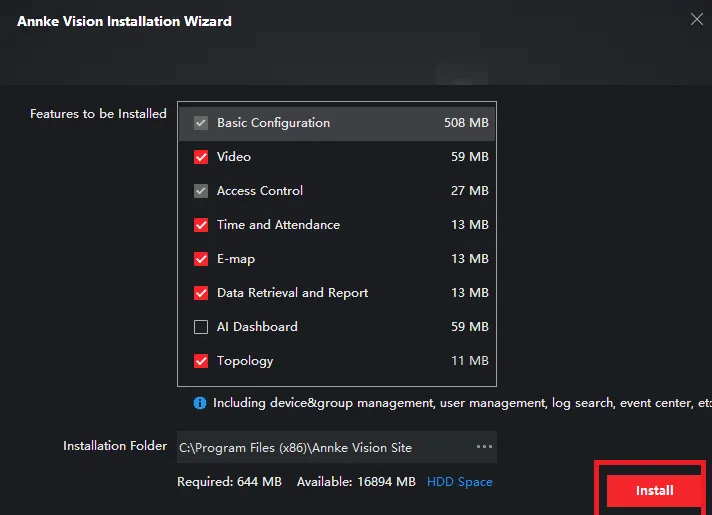Uncheck the Topology checkbox
Viewport: 712px width, 515px height.
[x=201, y=361]
